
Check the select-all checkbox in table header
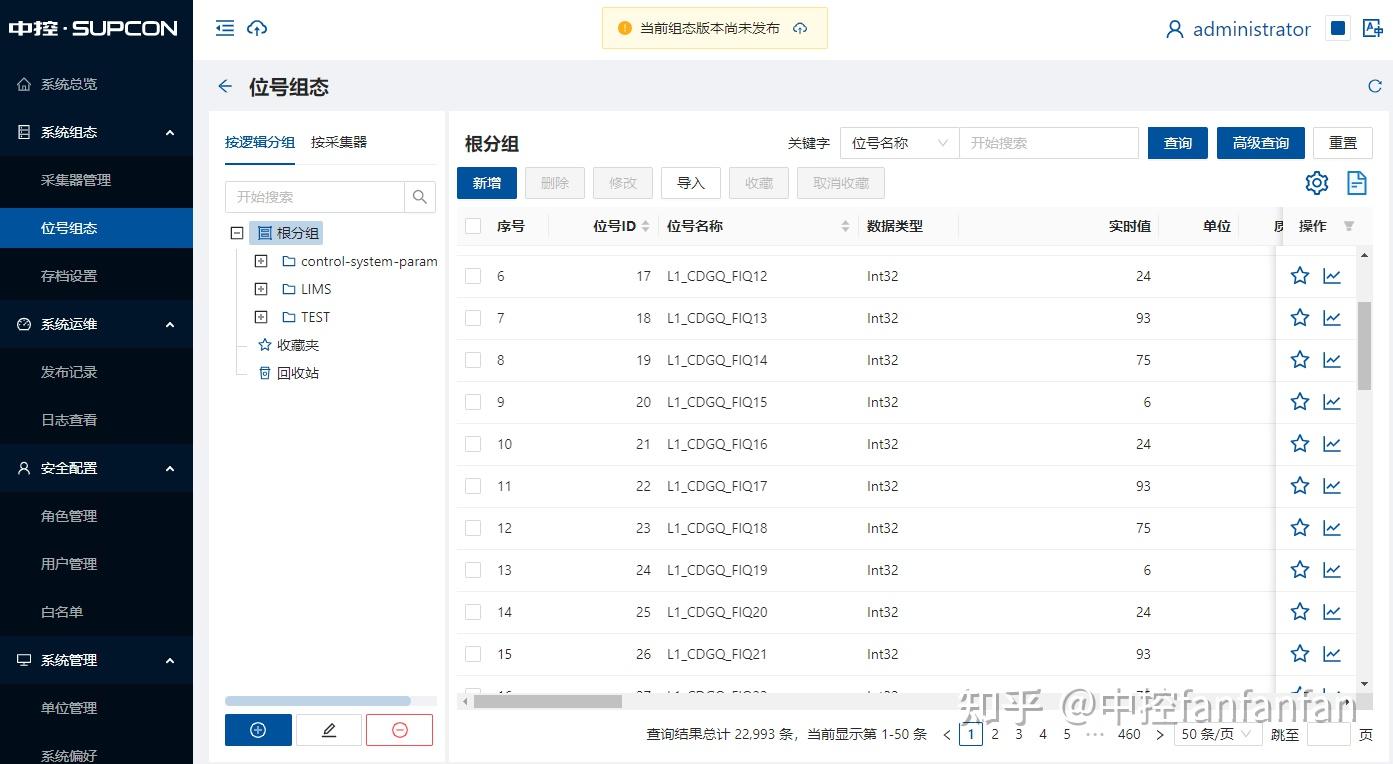[x=472, y=225]
